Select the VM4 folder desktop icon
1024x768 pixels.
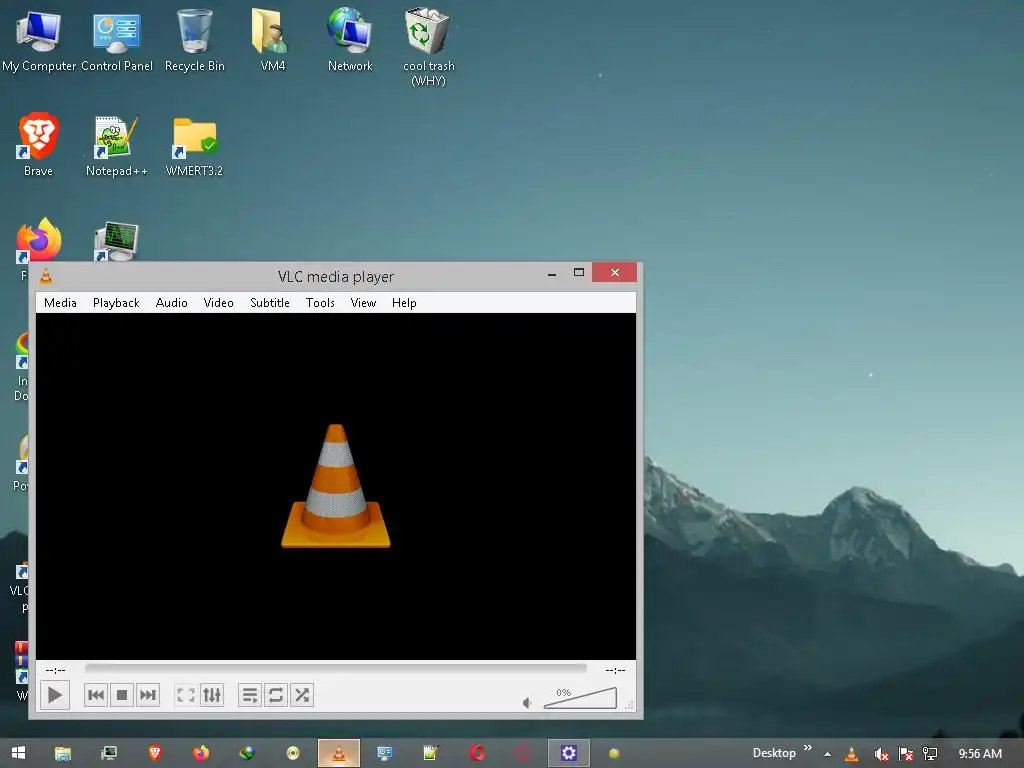(272, 40)
